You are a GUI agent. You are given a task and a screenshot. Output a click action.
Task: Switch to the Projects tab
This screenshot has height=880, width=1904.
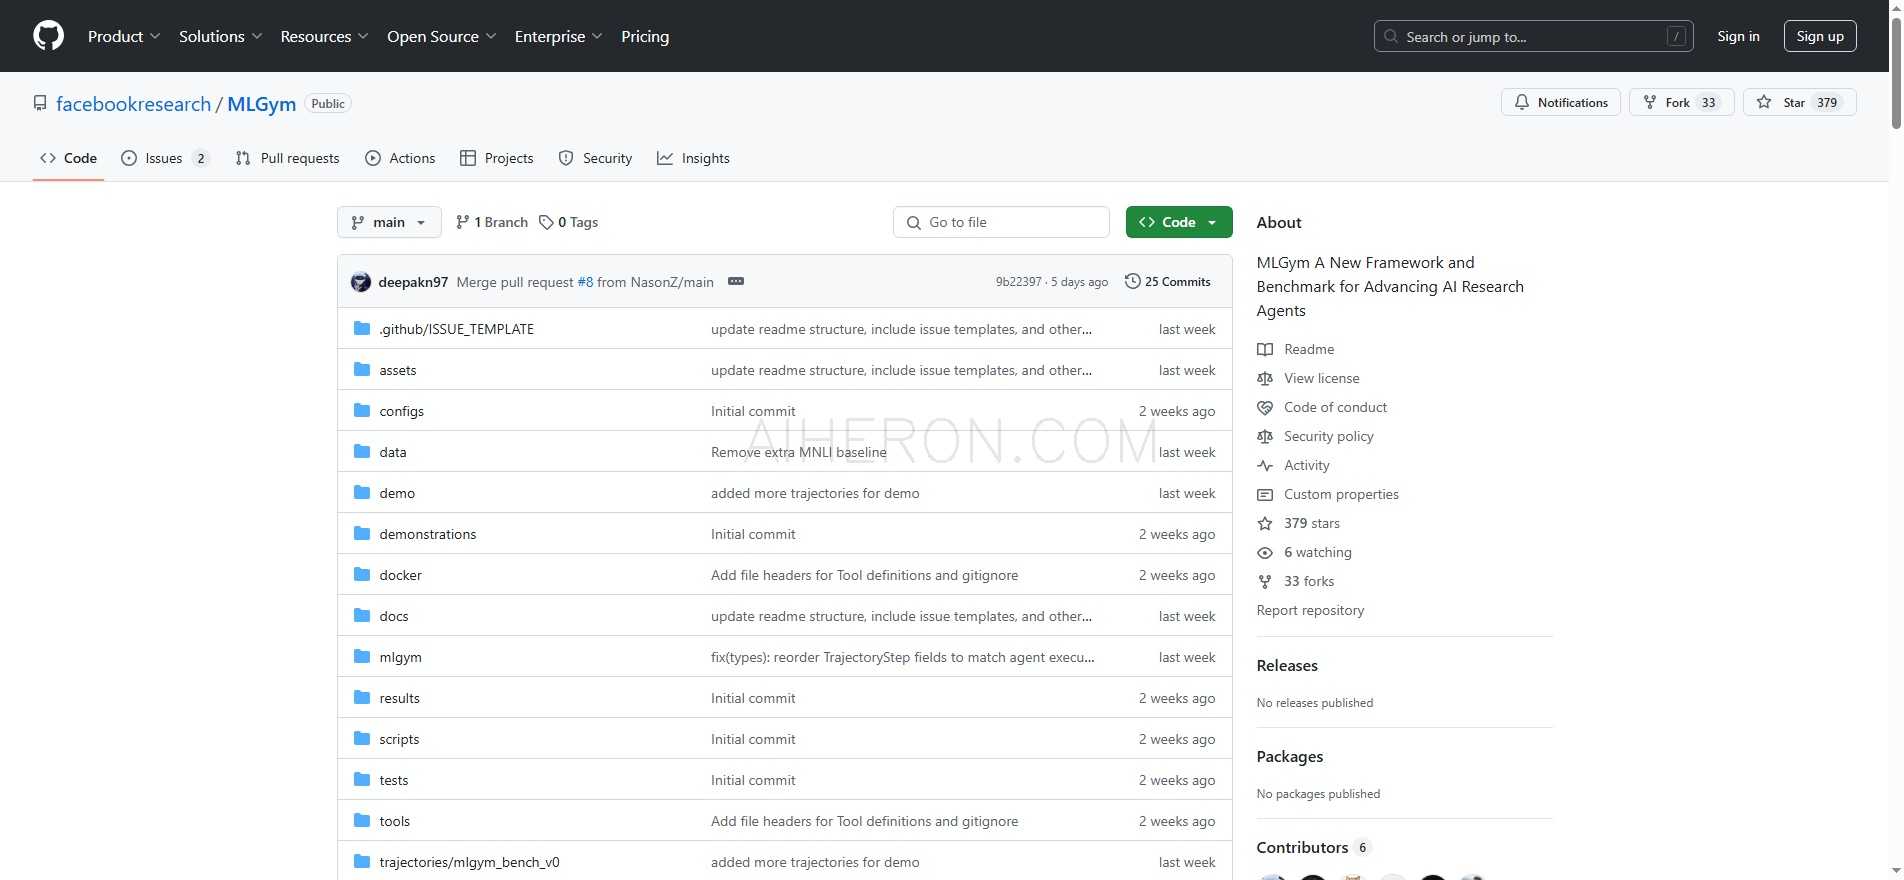point(497,158)
